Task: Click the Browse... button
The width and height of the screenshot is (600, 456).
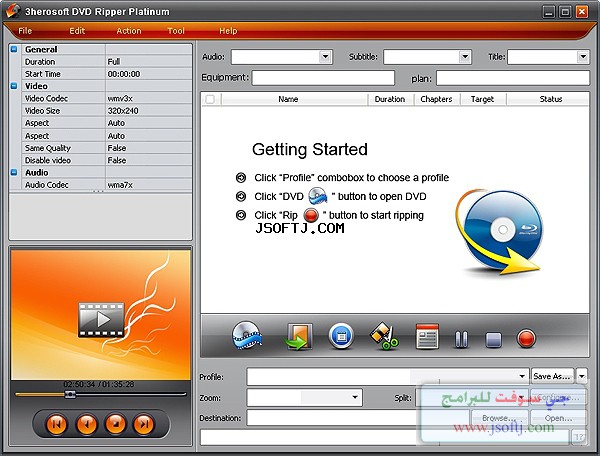Action: coord(499,418)
